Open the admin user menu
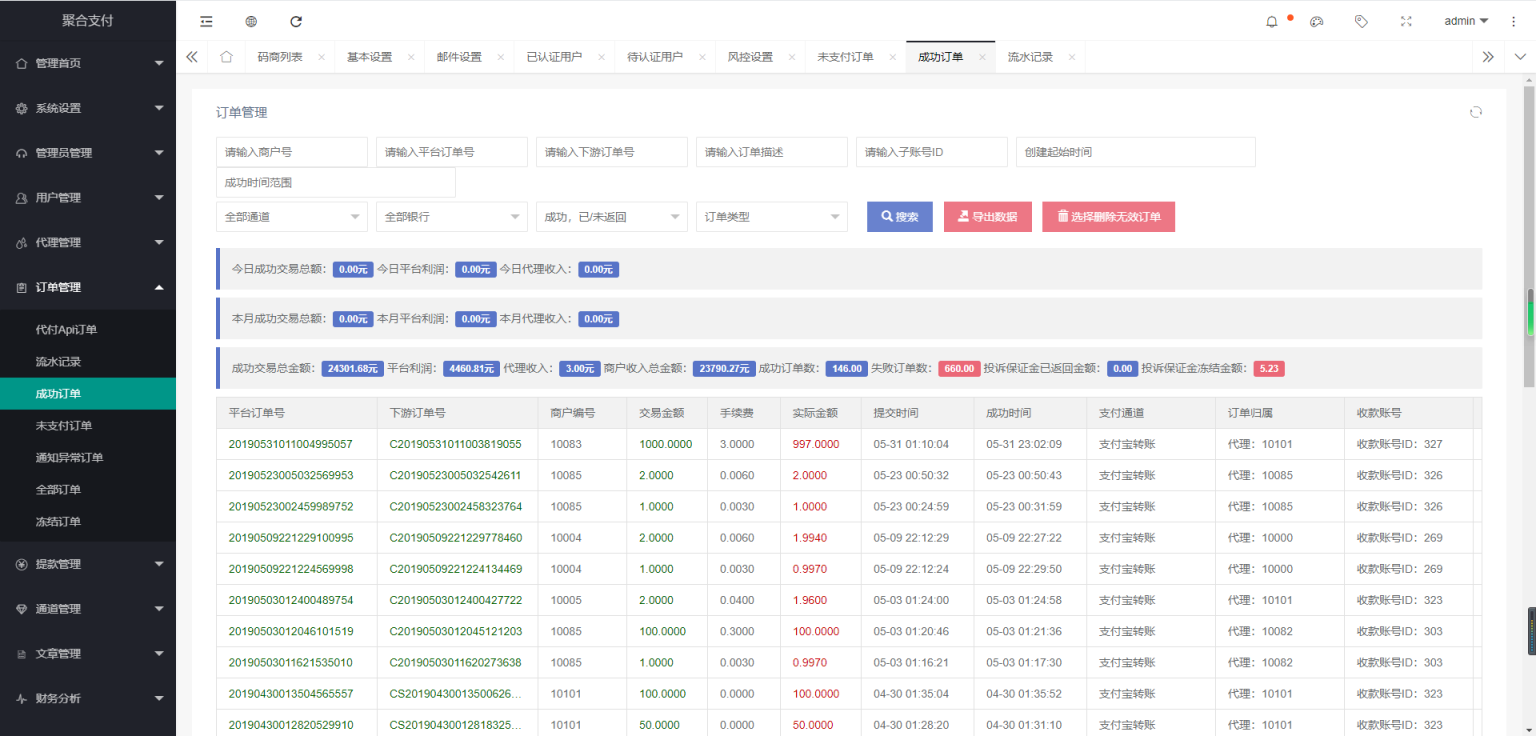1536x736 pixels. pyautogui.click(x=1466, y=21)
